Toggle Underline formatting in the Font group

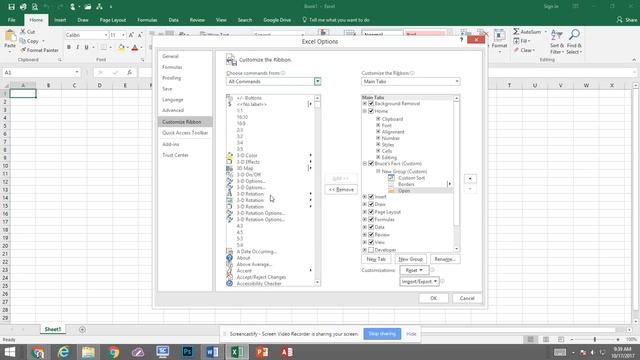86,48
